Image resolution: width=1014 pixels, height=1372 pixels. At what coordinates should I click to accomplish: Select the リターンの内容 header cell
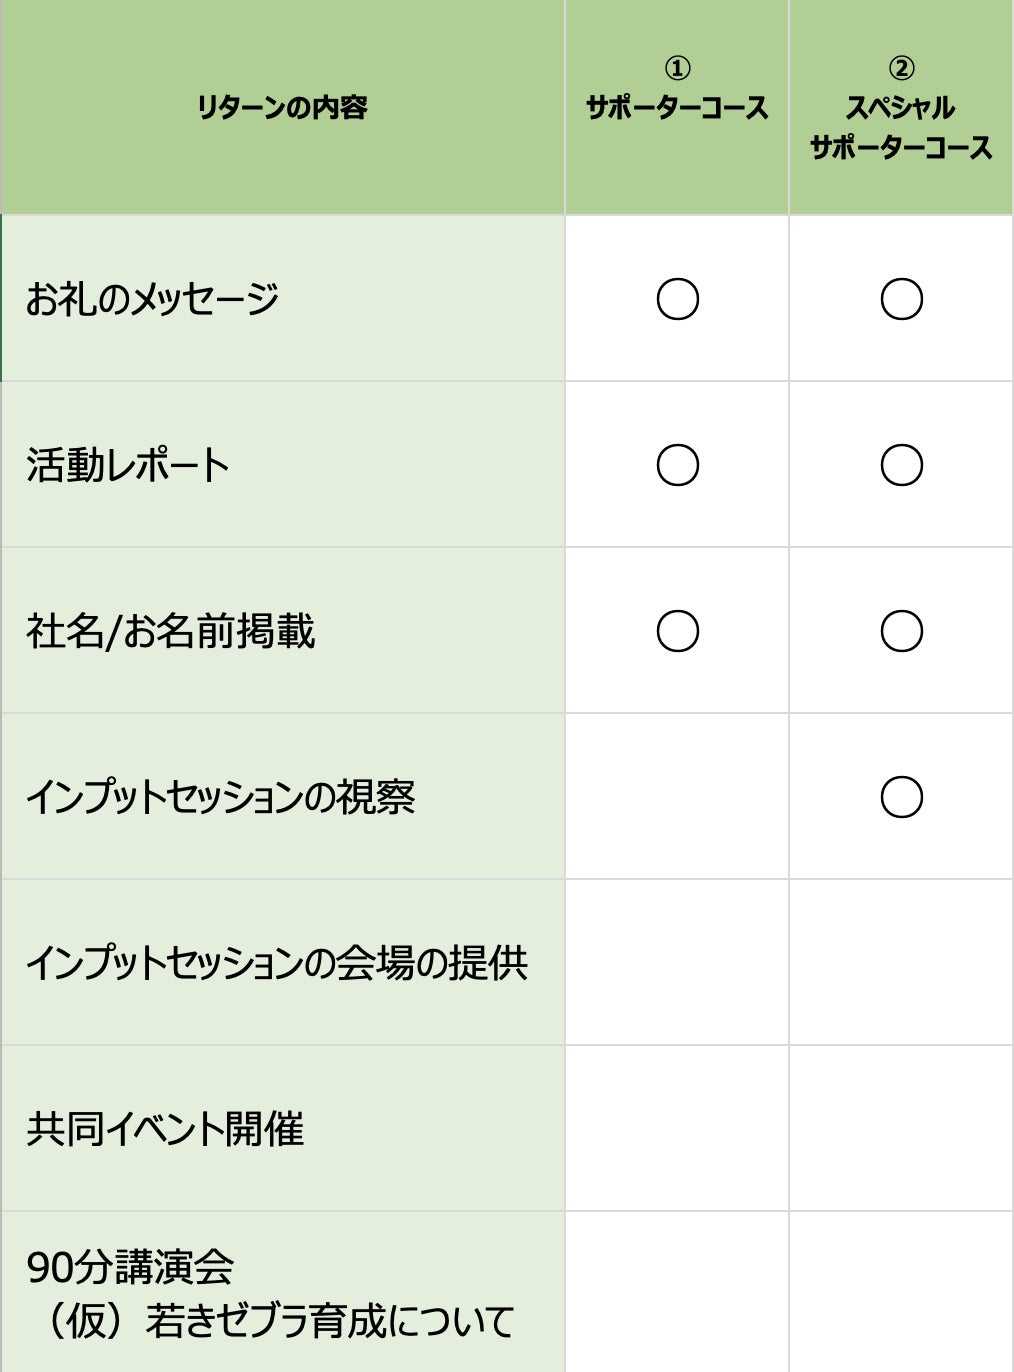282,107
